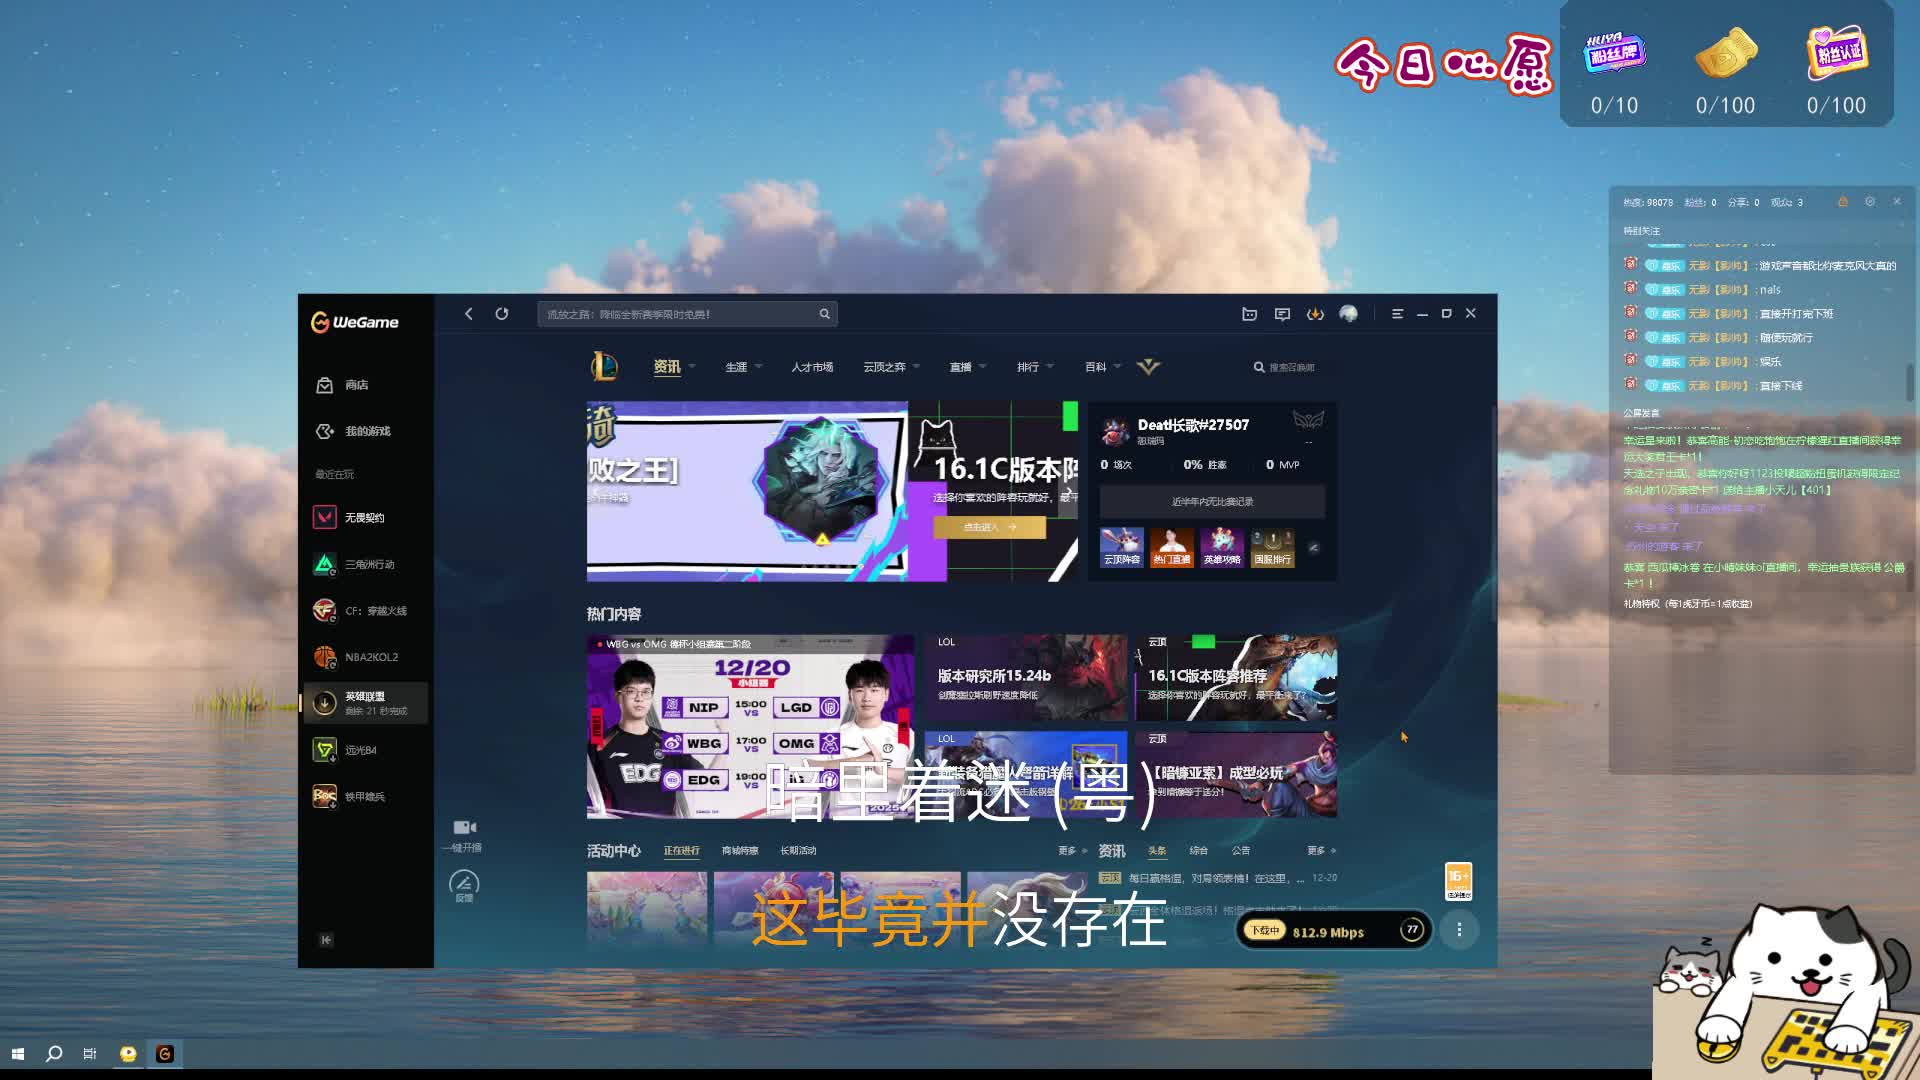Open the messages icon in header
1920x1080 pixels.
pos(1282,314)
